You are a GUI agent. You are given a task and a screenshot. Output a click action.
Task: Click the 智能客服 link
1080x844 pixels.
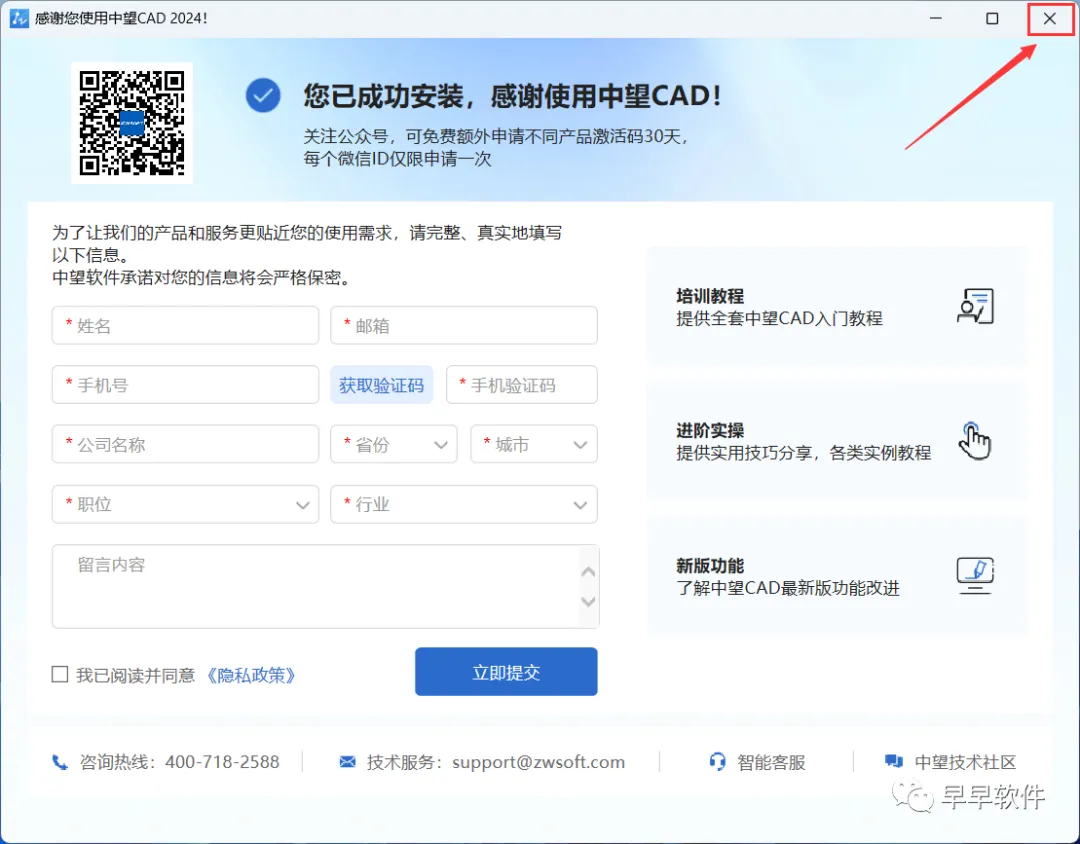(x=771, y=762)
